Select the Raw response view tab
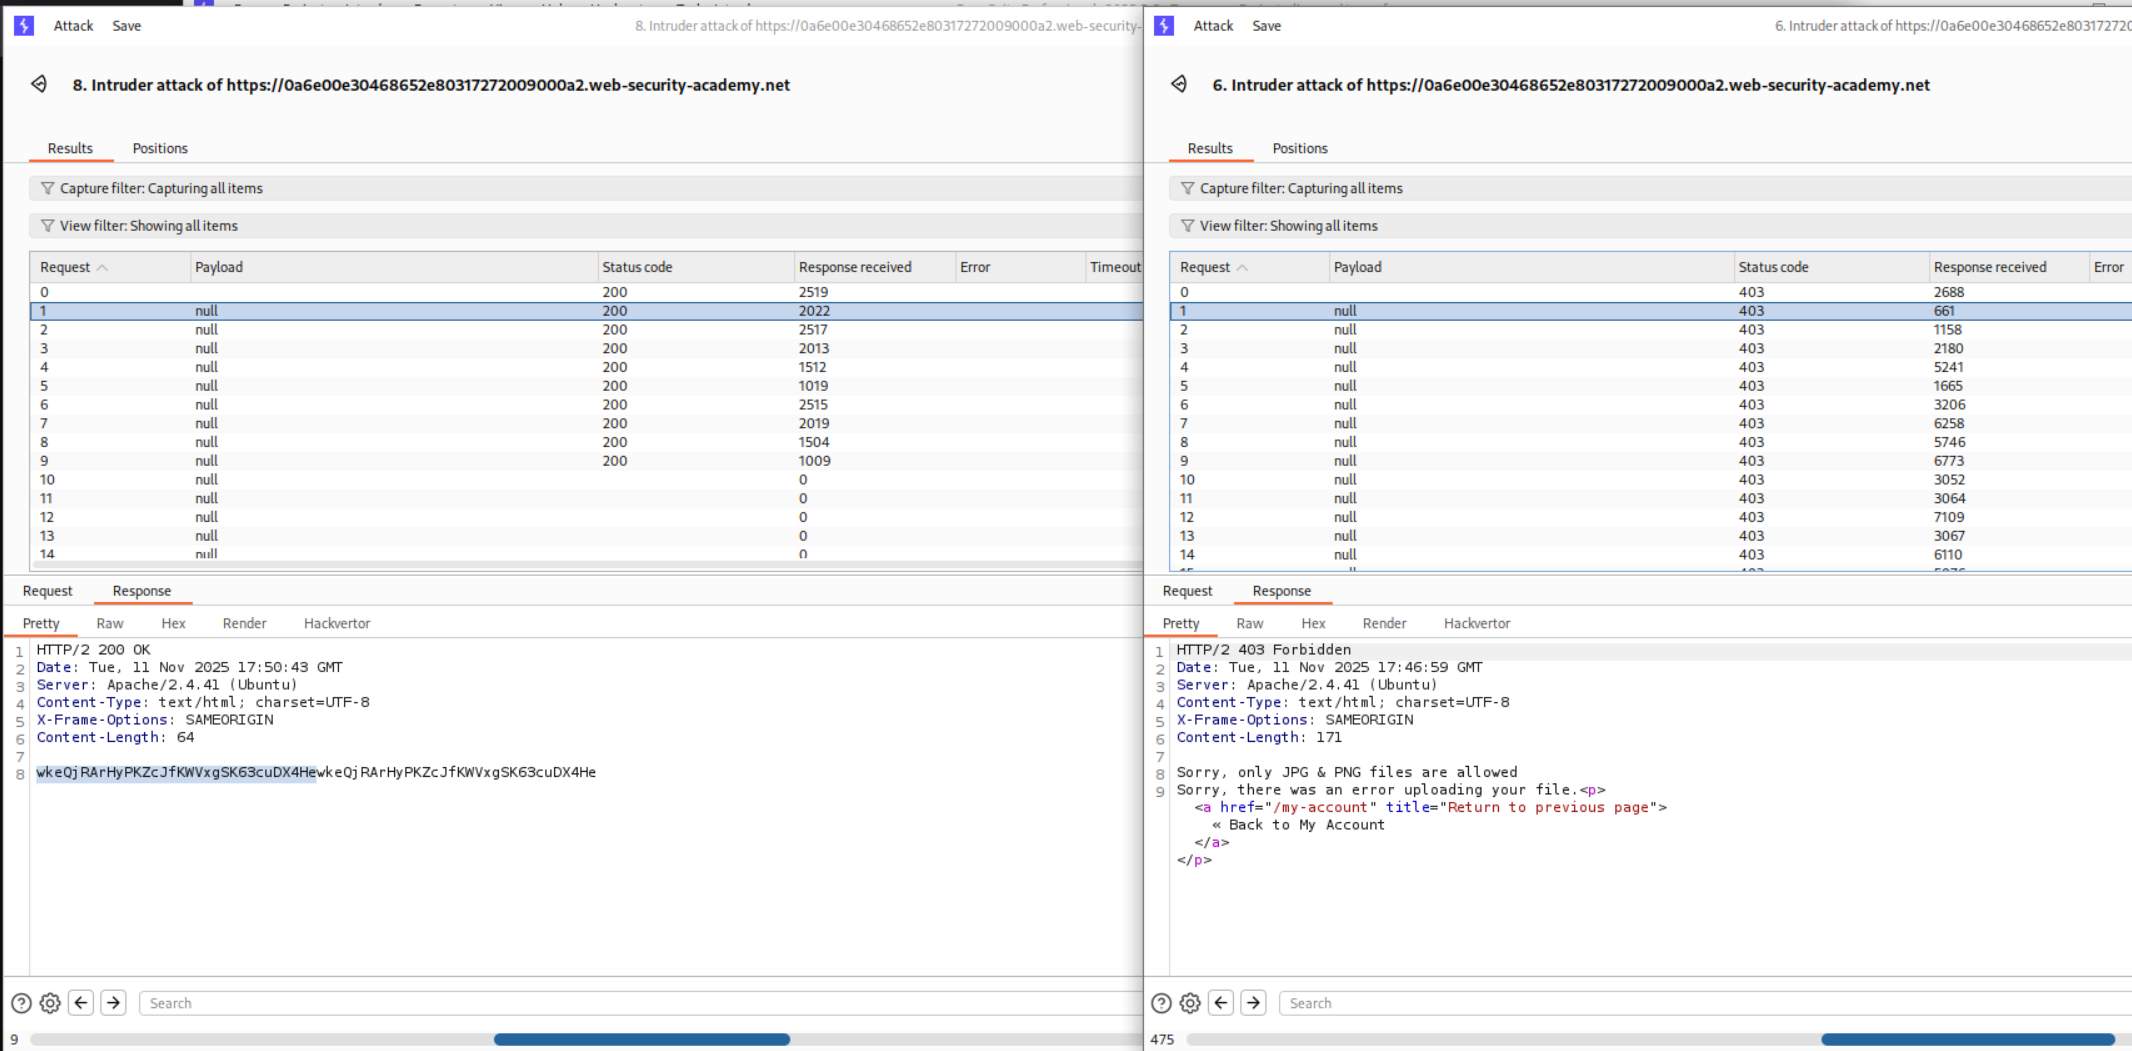Image resolution: width=2132 pixels, height=1051 pixels. 109,622
